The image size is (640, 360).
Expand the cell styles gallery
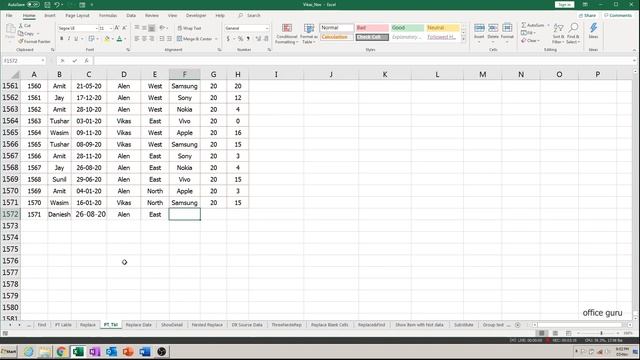point(463,40)
